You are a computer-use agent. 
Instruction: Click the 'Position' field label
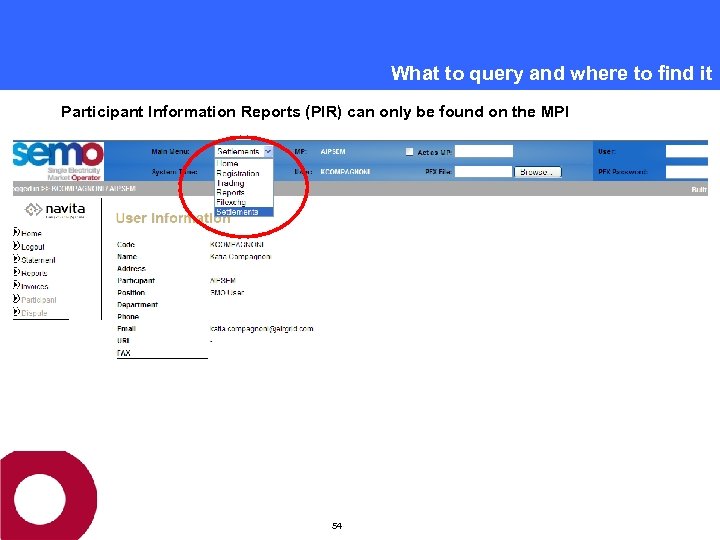tap(131, 292)
